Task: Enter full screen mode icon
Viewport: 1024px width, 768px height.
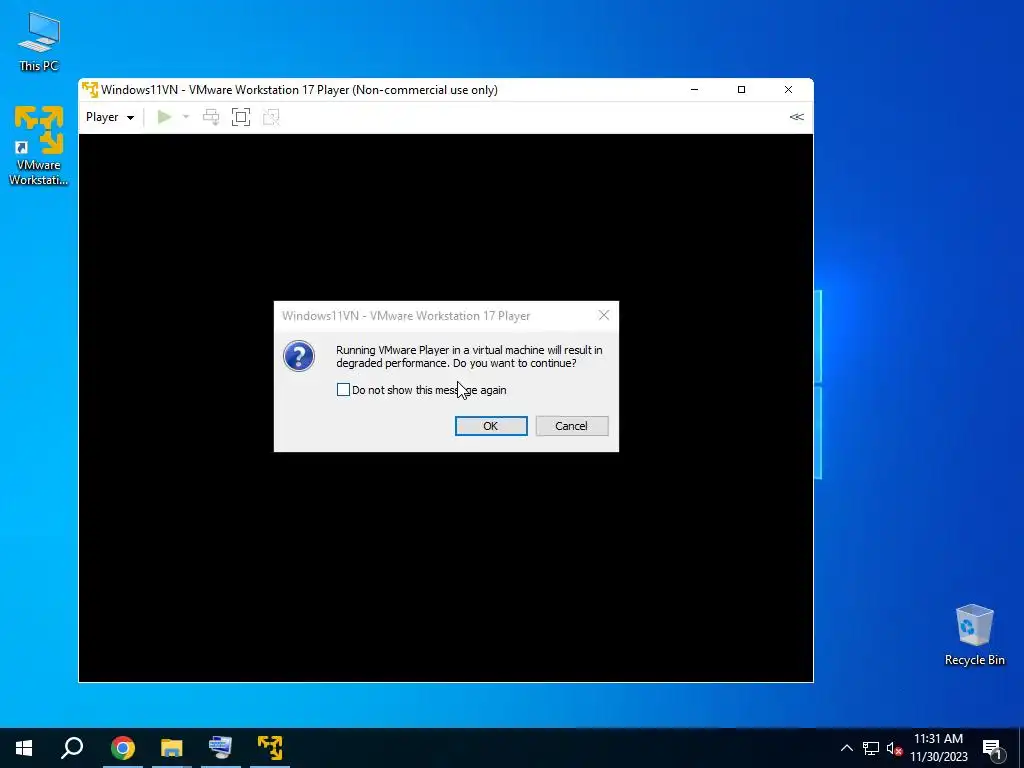Action: (241, 117)
